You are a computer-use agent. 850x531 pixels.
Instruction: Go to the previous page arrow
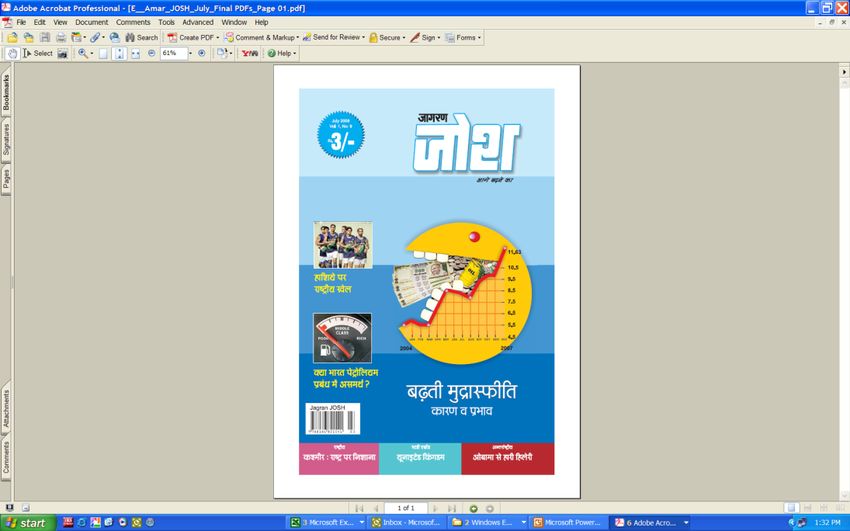[375, 508]
